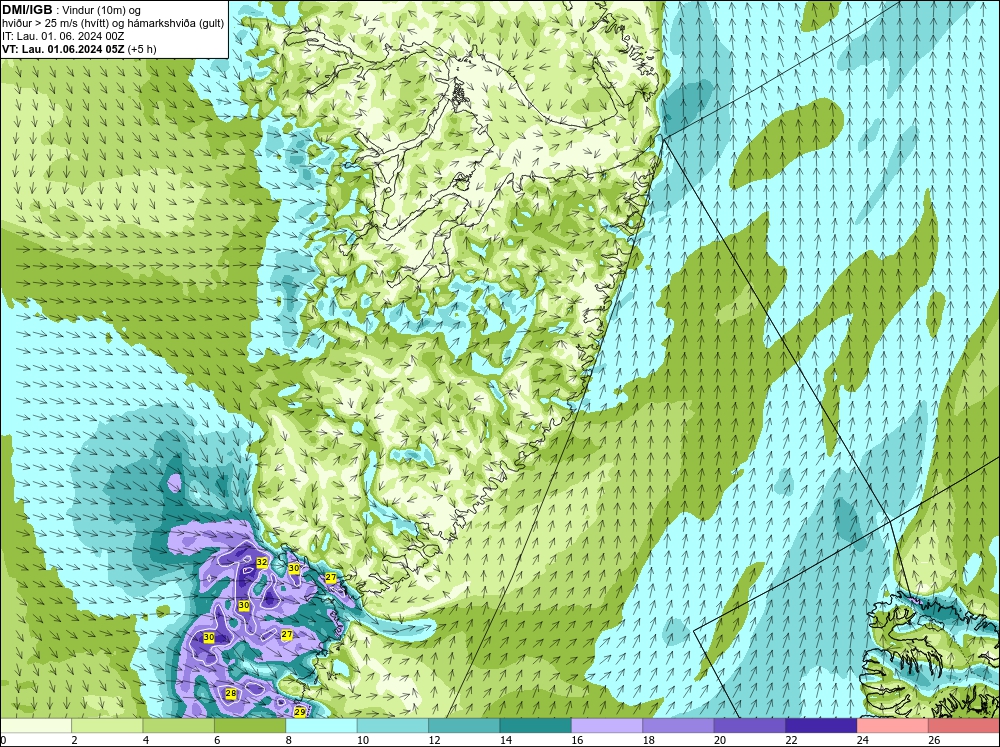The width and height of the screenshot is (1000, 747).
Task: Pick the 22–24 m/s dark indigo swatch
Action: [x=821, y=725]
